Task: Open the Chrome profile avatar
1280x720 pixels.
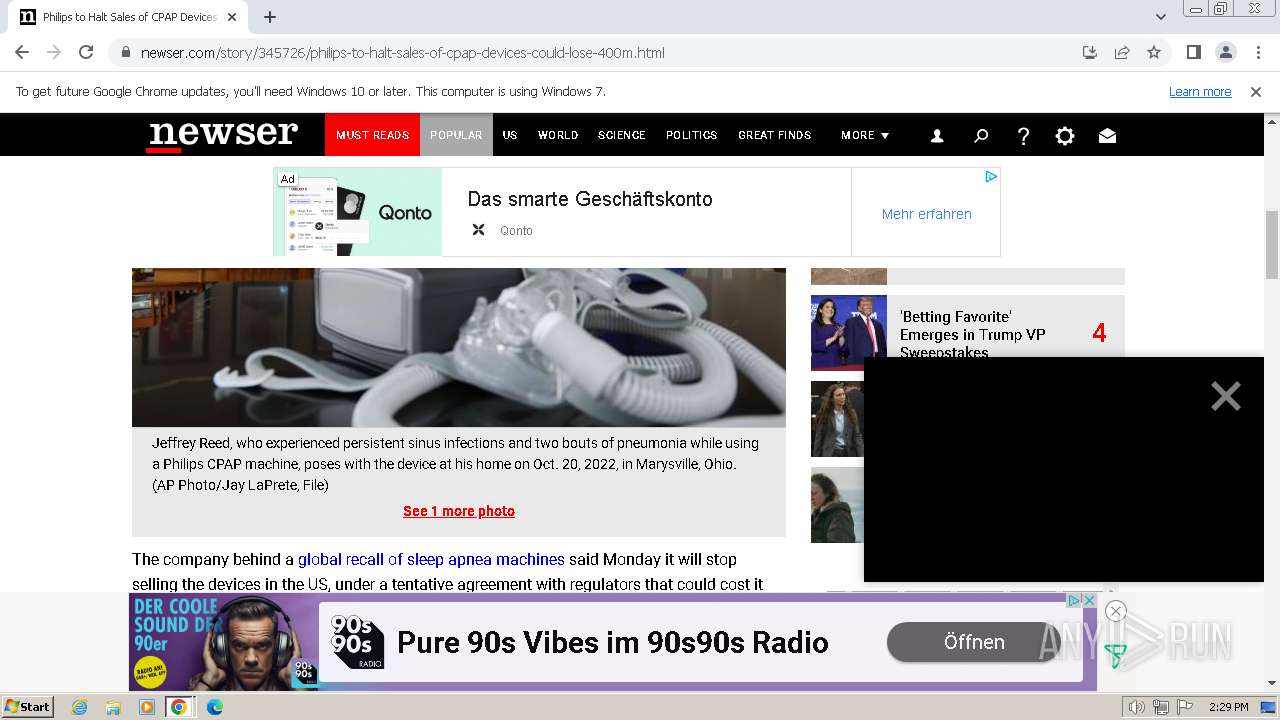Action: 1226,52
